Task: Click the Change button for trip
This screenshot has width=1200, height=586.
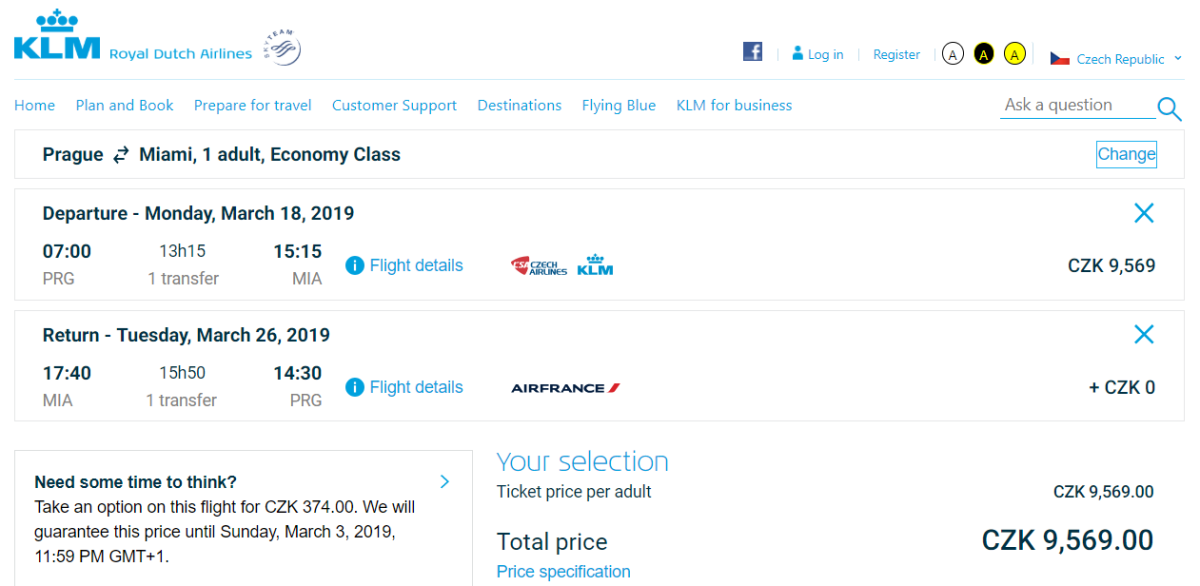Action: (x=1126, y=154)
